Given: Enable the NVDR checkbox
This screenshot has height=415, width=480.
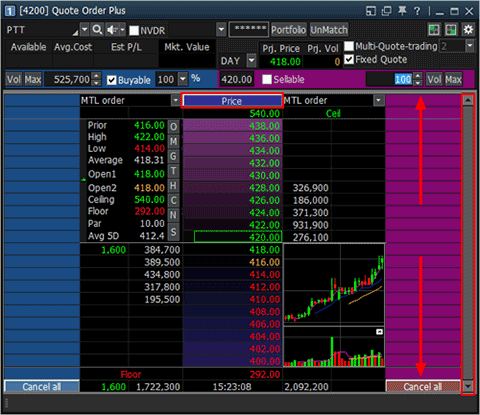Looking at the screenshot, I should tap(134, 31).
